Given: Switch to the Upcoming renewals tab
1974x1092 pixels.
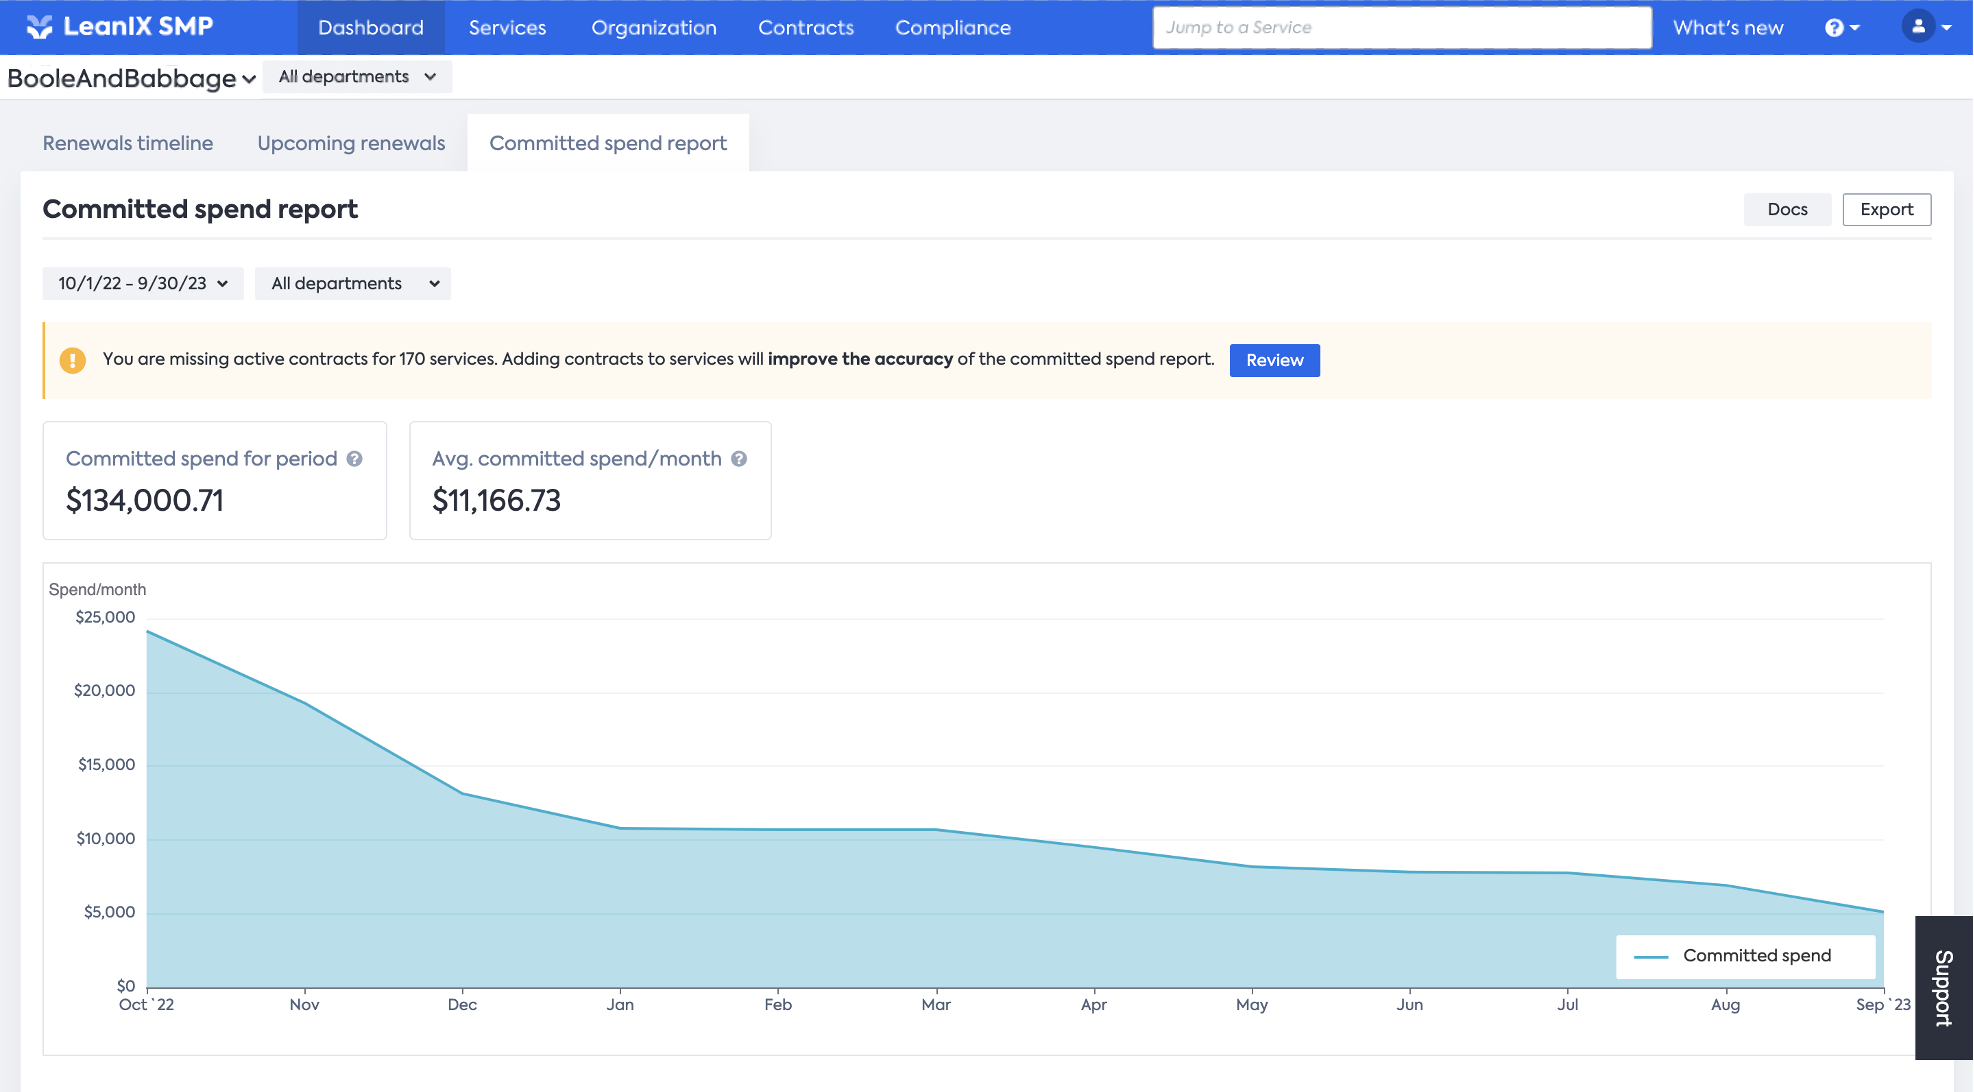Looking at the screenshot, I should tap(351, 143).
